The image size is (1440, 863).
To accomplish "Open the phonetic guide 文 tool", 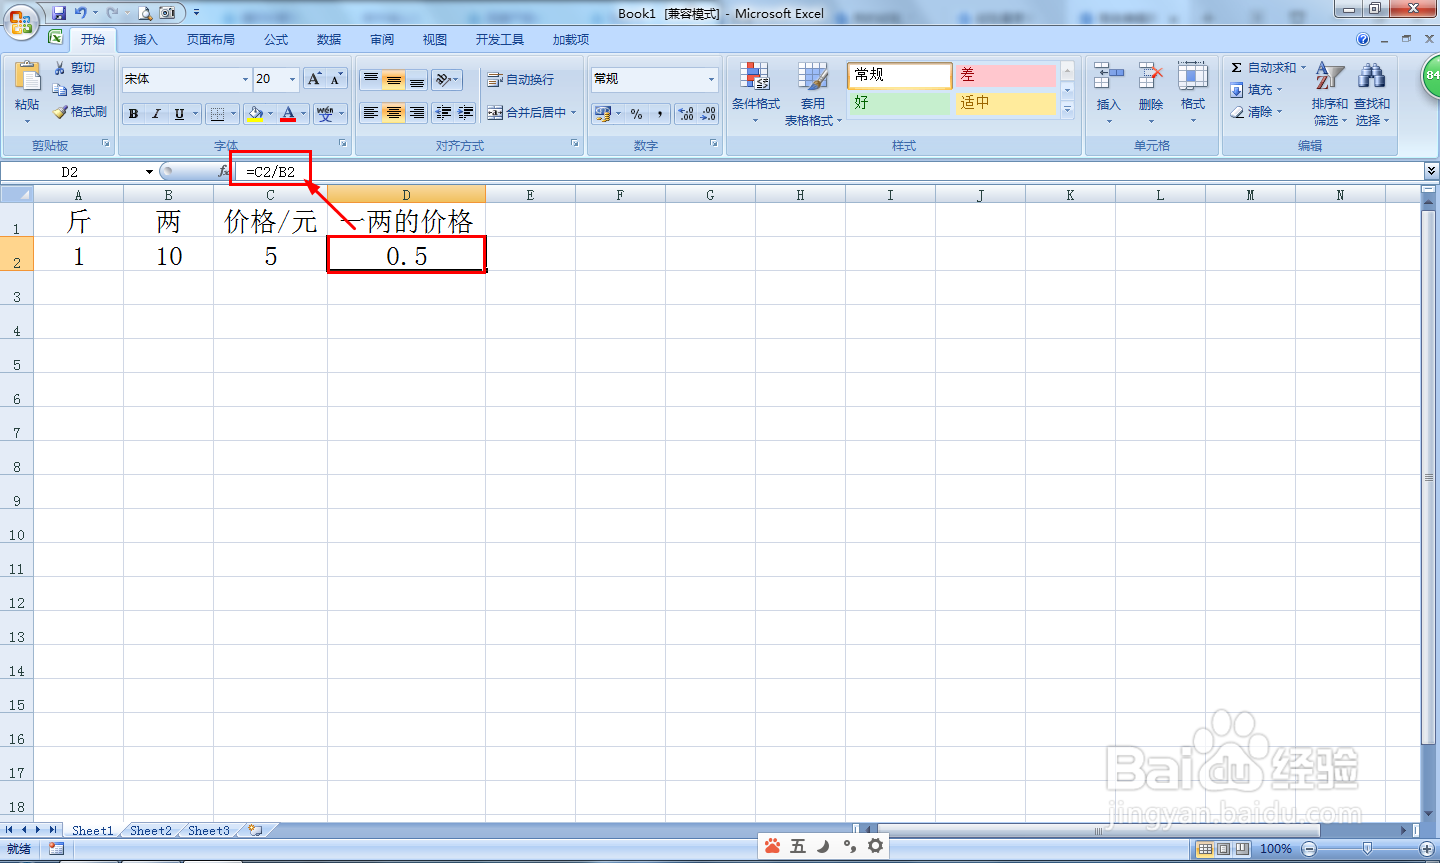I will coord(325,114).
